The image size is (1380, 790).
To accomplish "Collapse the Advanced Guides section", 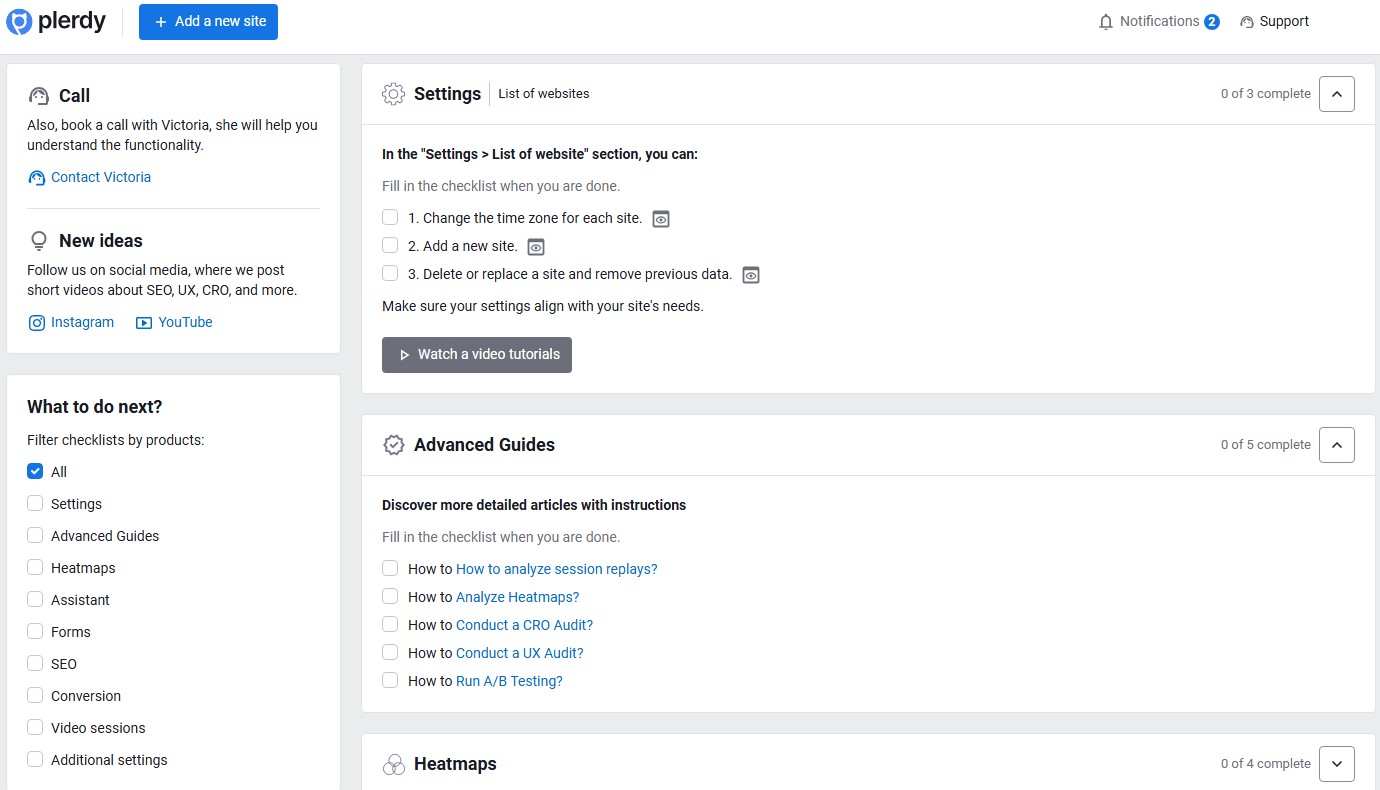I will pos(1337,444).
